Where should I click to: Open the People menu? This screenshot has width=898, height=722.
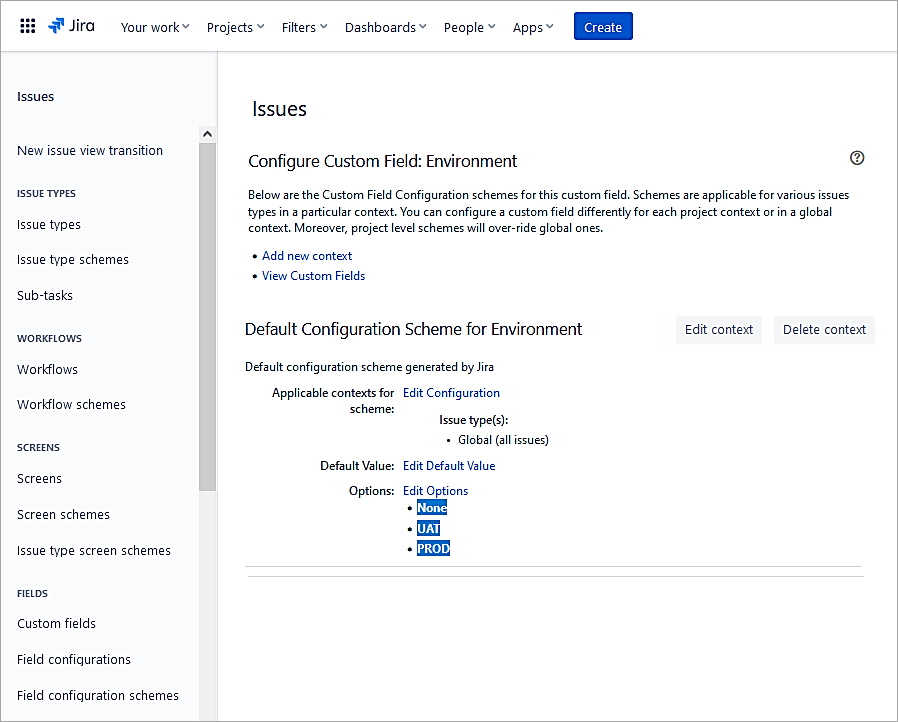click(469, 27)
